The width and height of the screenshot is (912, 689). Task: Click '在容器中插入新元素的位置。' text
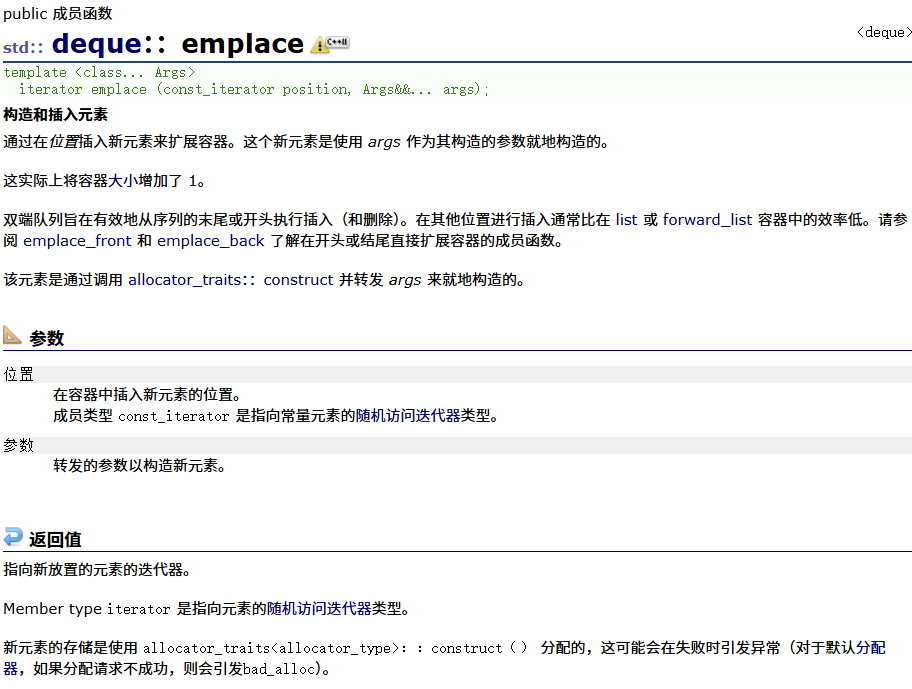pyautogui.click(x=147, y=395)
